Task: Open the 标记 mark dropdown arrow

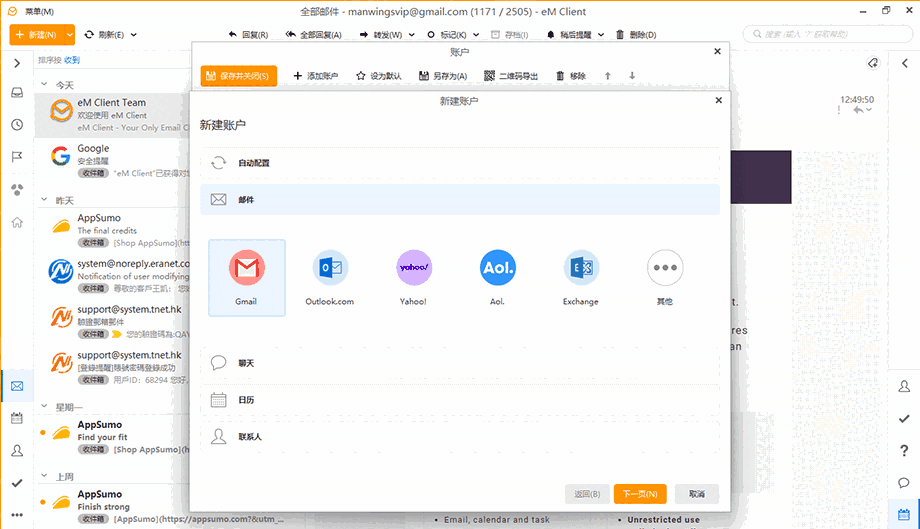Action: click(x=476, y=35)
